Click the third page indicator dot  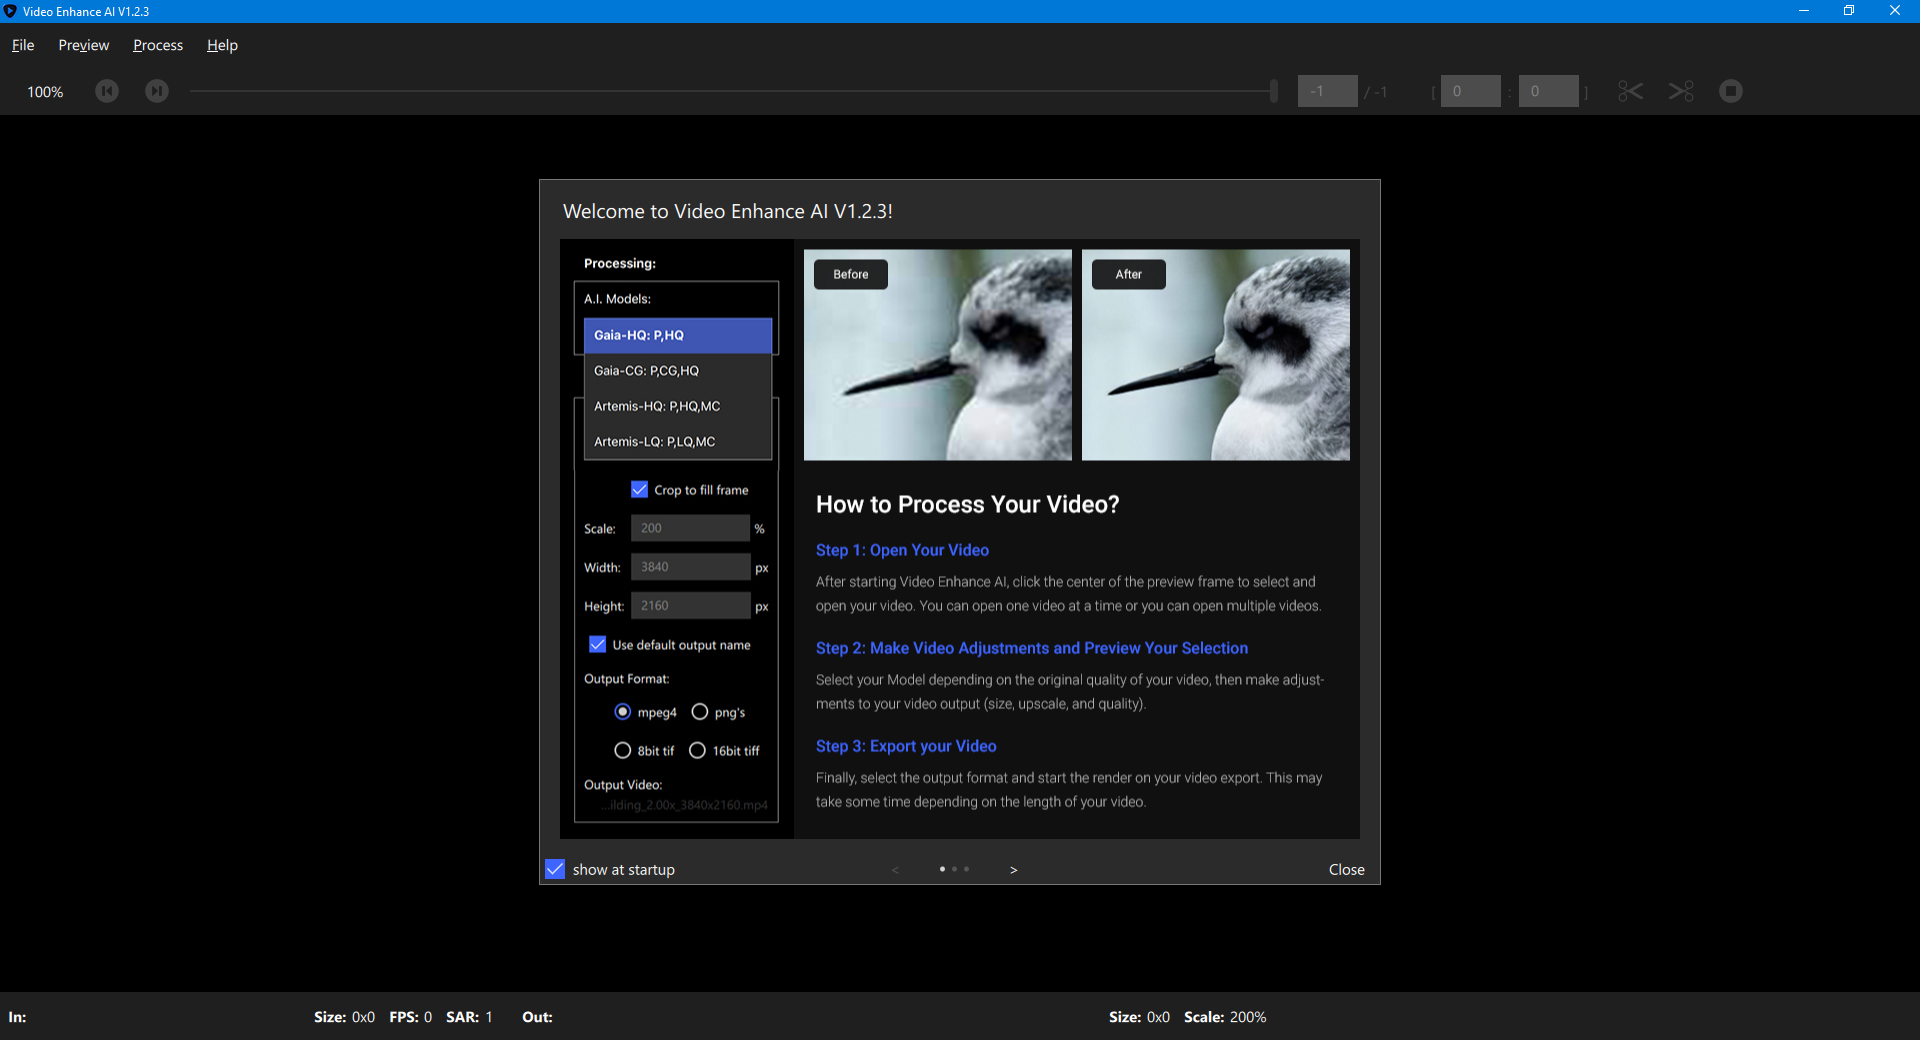(x=966, y=869)
